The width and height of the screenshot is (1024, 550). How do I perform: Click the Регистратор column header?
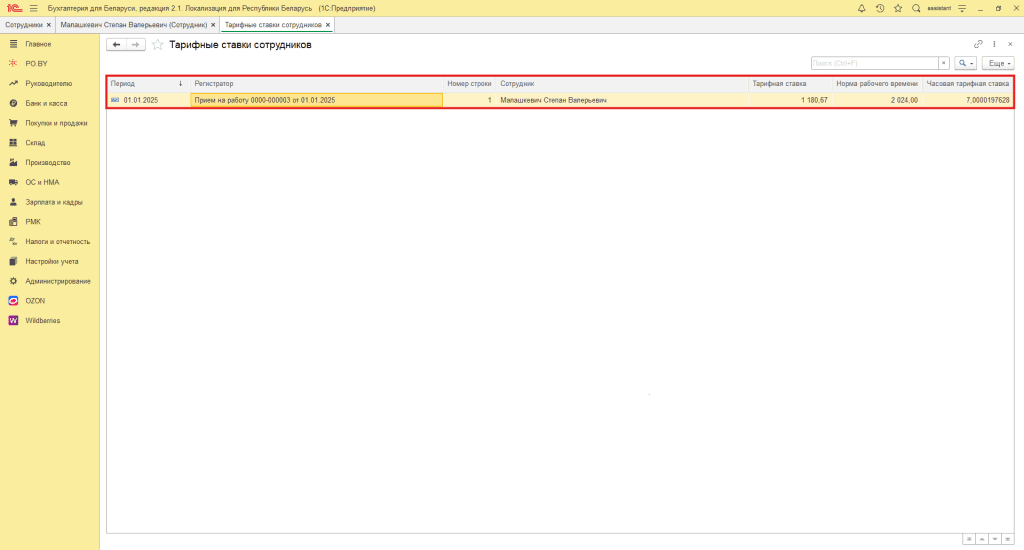pos(316,84)
